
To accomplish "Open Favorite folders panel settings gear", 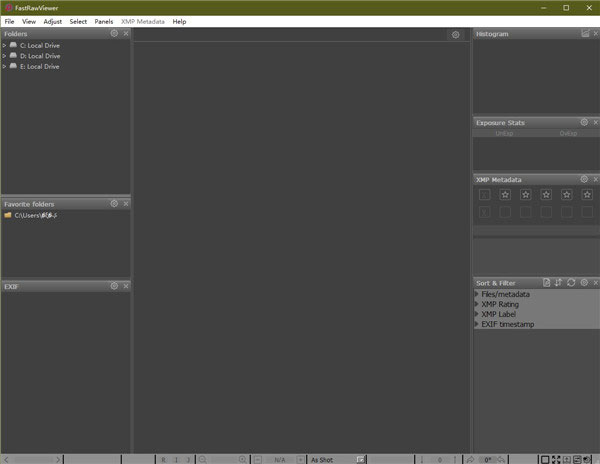I will click(x=114, y=204).
